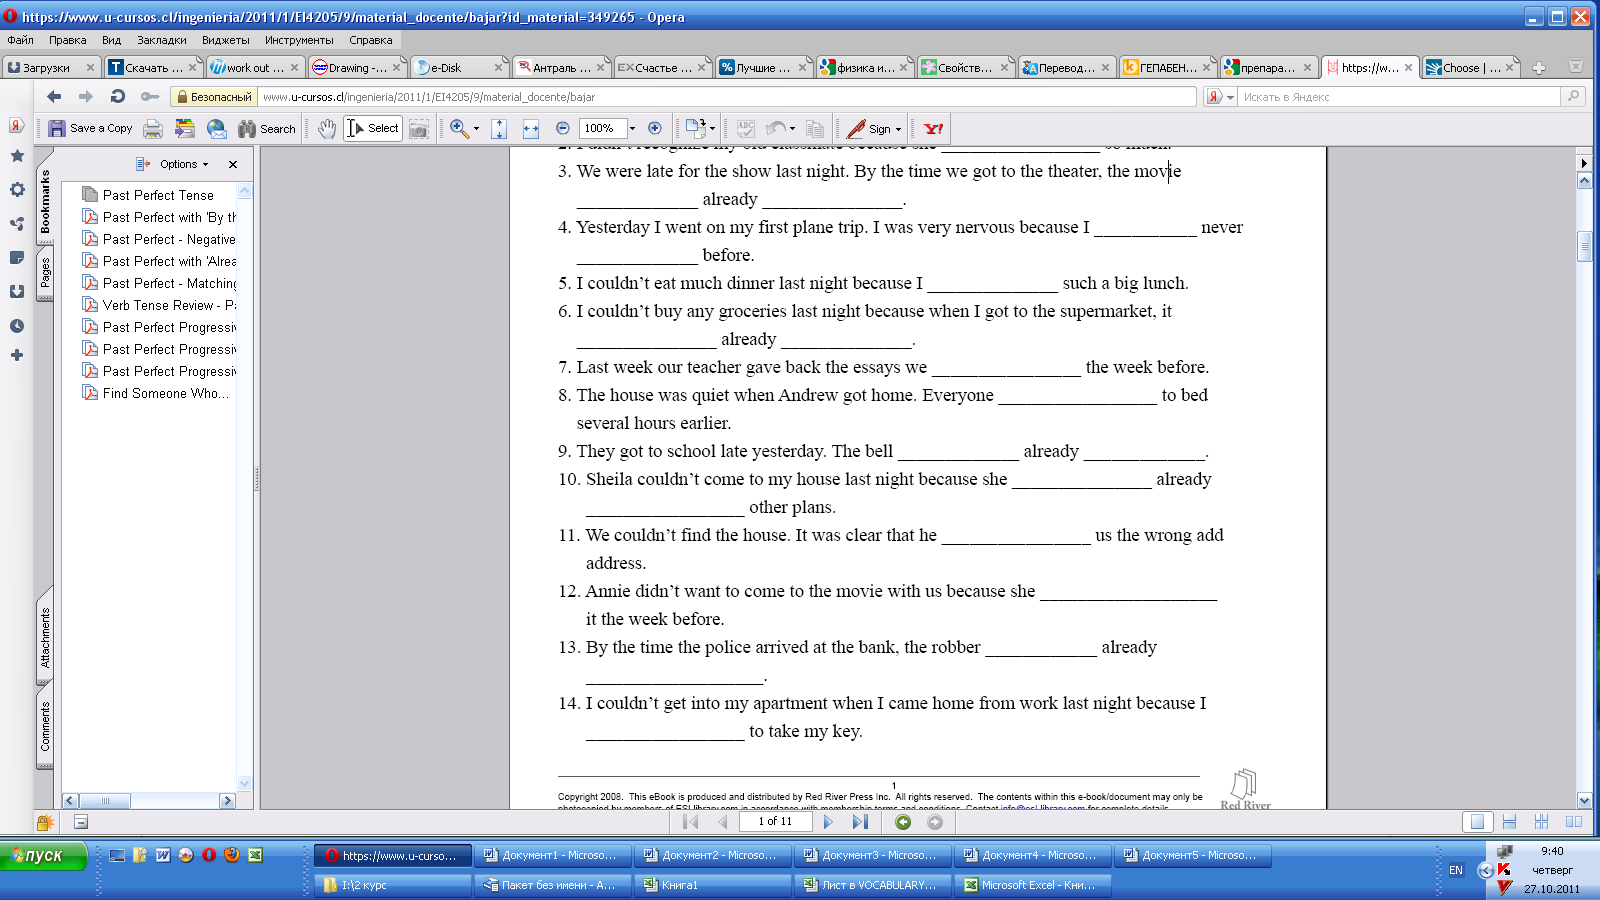The height and width of the screenshot is (900, 1600).
Task: Click the Fit Page height icon
Action: [x=499, y=128]
